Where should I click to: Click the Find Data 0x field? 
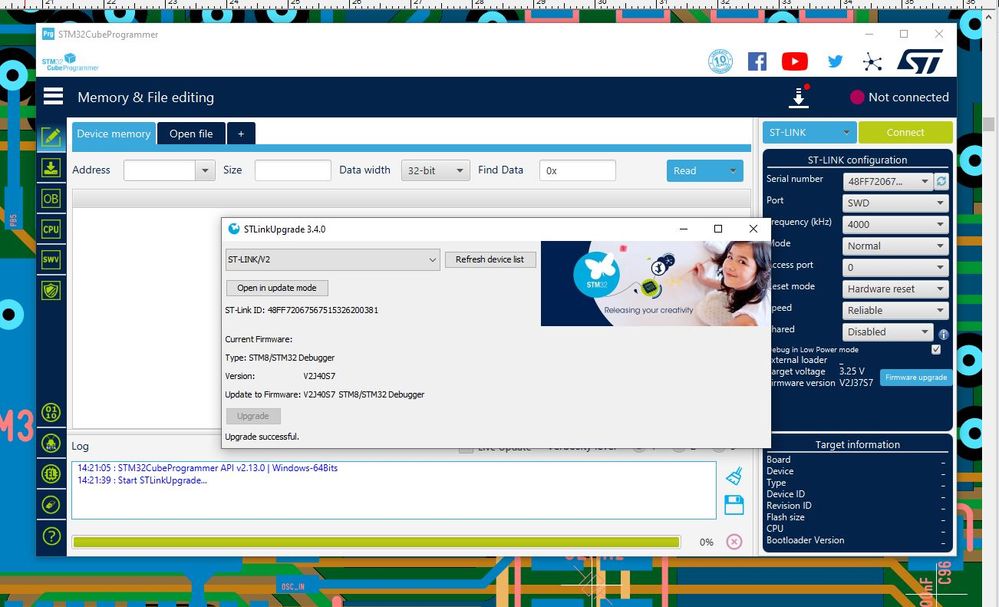point(577,171)
